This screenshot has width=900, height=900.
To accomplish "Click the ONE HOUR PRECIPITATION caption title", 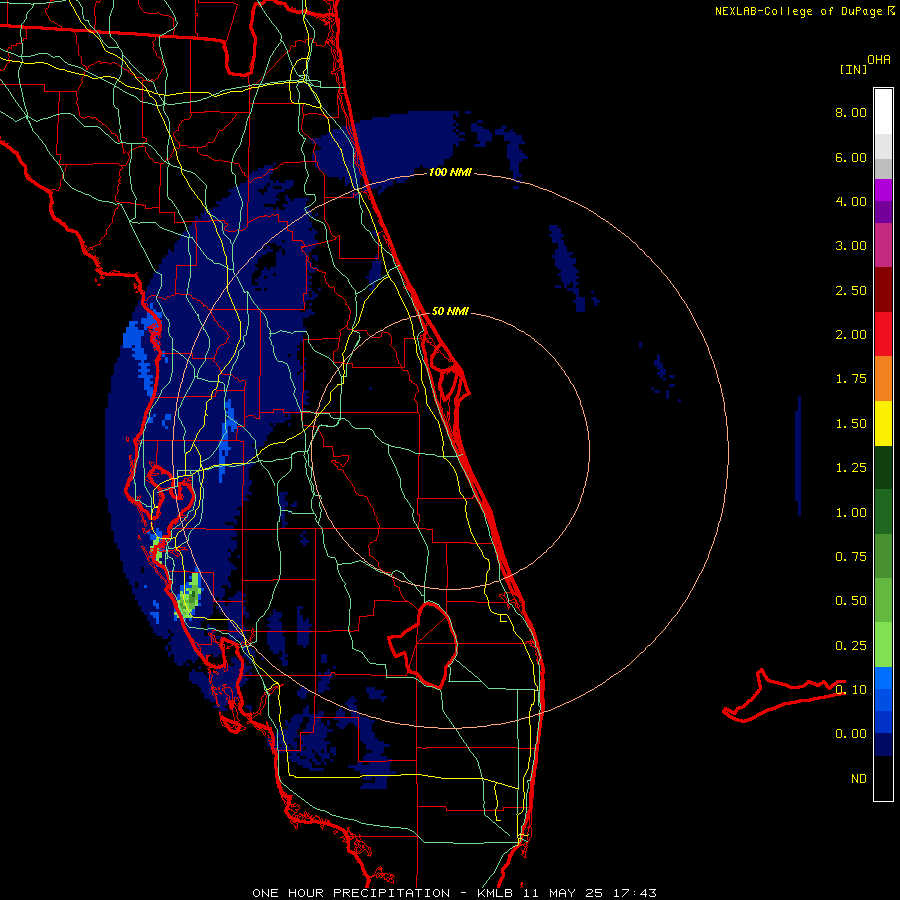I will (351, 893).
